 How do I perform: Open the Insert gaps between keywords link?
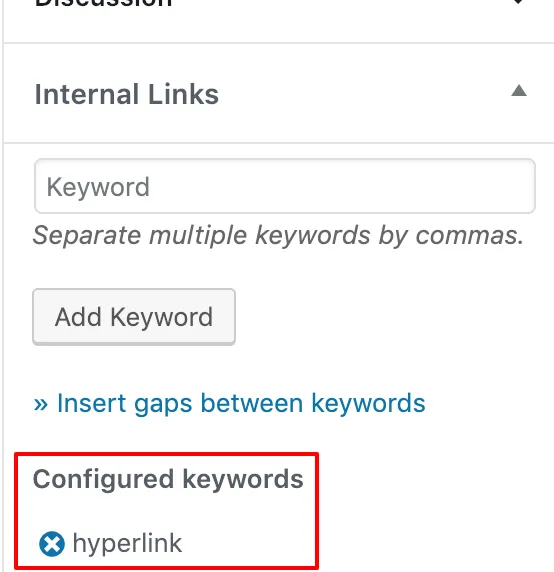click(x=229, y=403)
